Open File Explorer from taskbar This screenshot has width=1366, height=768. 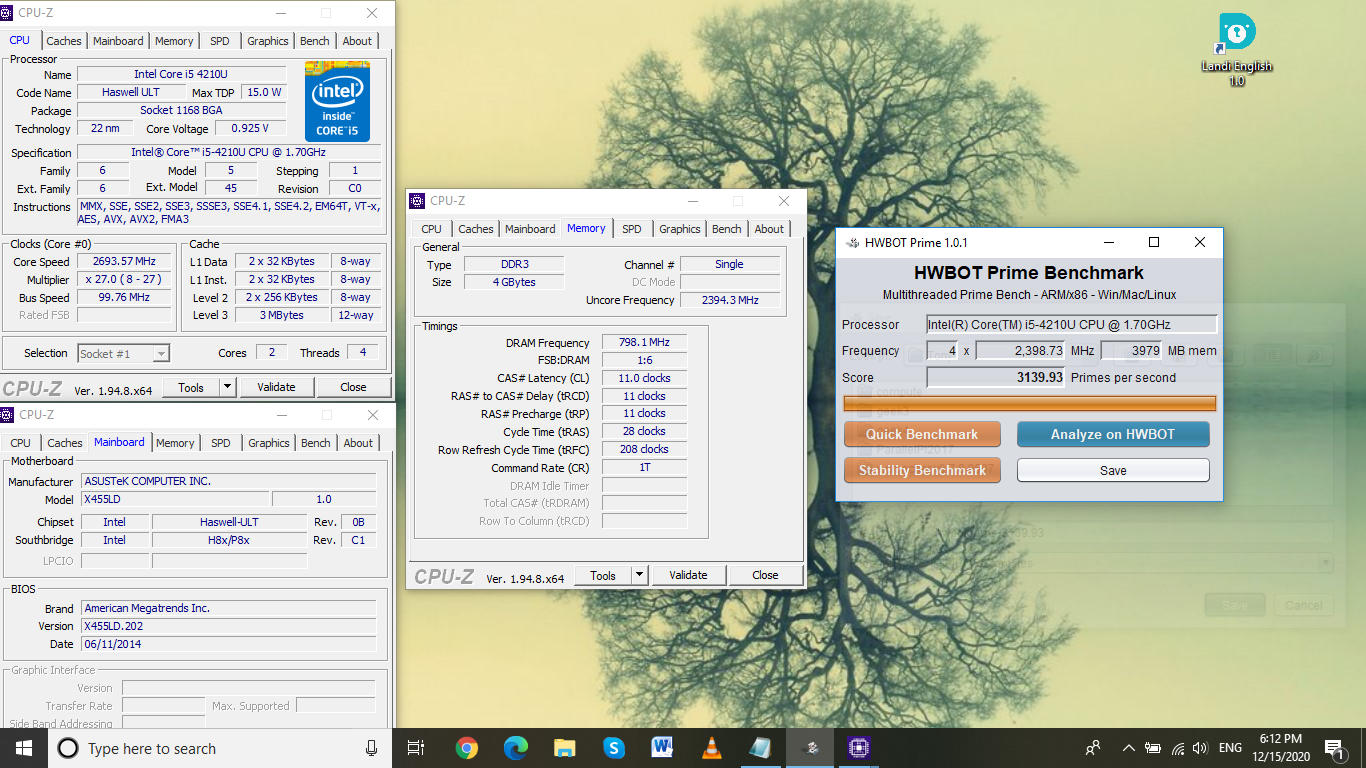coord(565,748)
